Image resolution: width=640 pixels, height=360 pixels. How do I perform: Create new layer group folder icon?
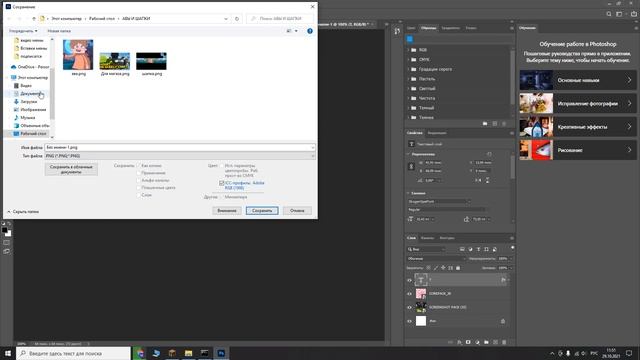point(486,342)
